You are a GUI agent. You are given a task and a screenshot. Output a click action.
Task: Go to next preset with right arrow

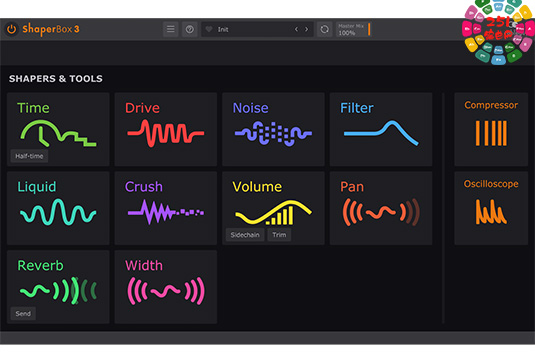(306, 29)
